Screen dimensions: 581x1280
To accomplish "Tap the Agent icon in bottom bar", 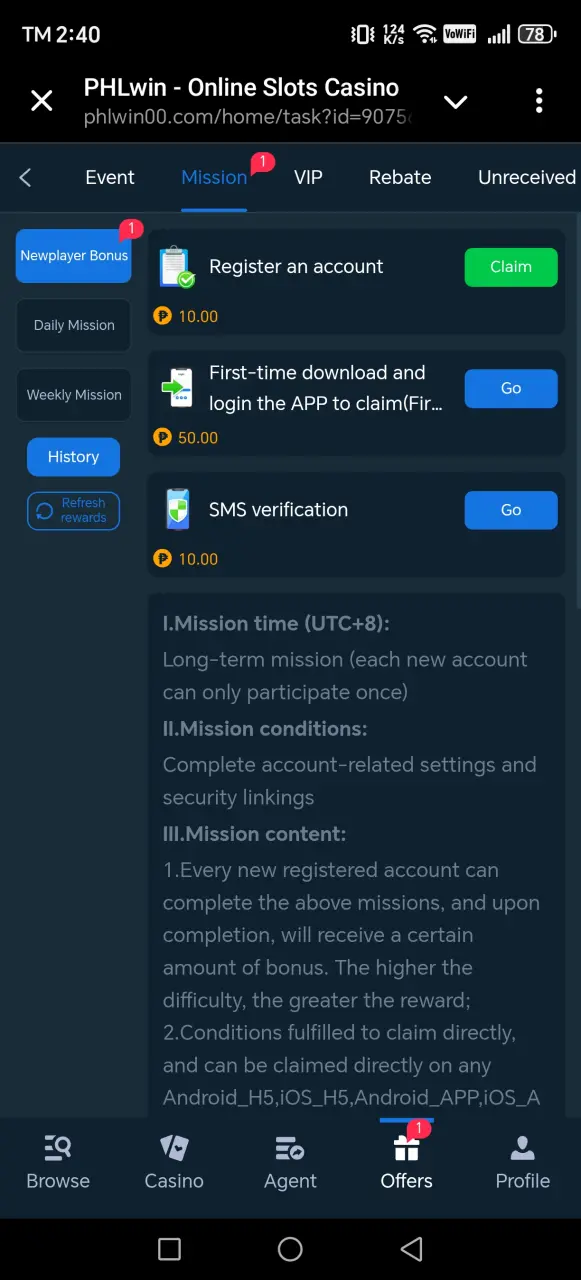I will [290, 1148].
